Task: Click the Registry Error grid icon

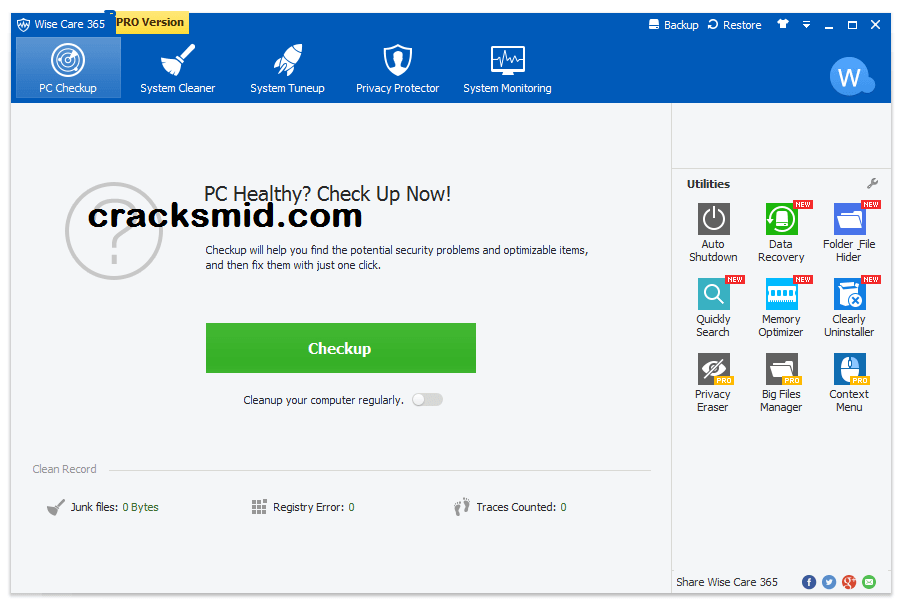Action: 259,507
